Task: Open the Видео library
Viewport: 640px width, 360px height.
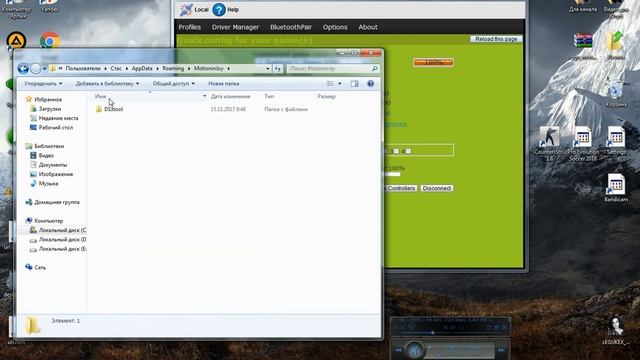Action: (x=42, y=156)
